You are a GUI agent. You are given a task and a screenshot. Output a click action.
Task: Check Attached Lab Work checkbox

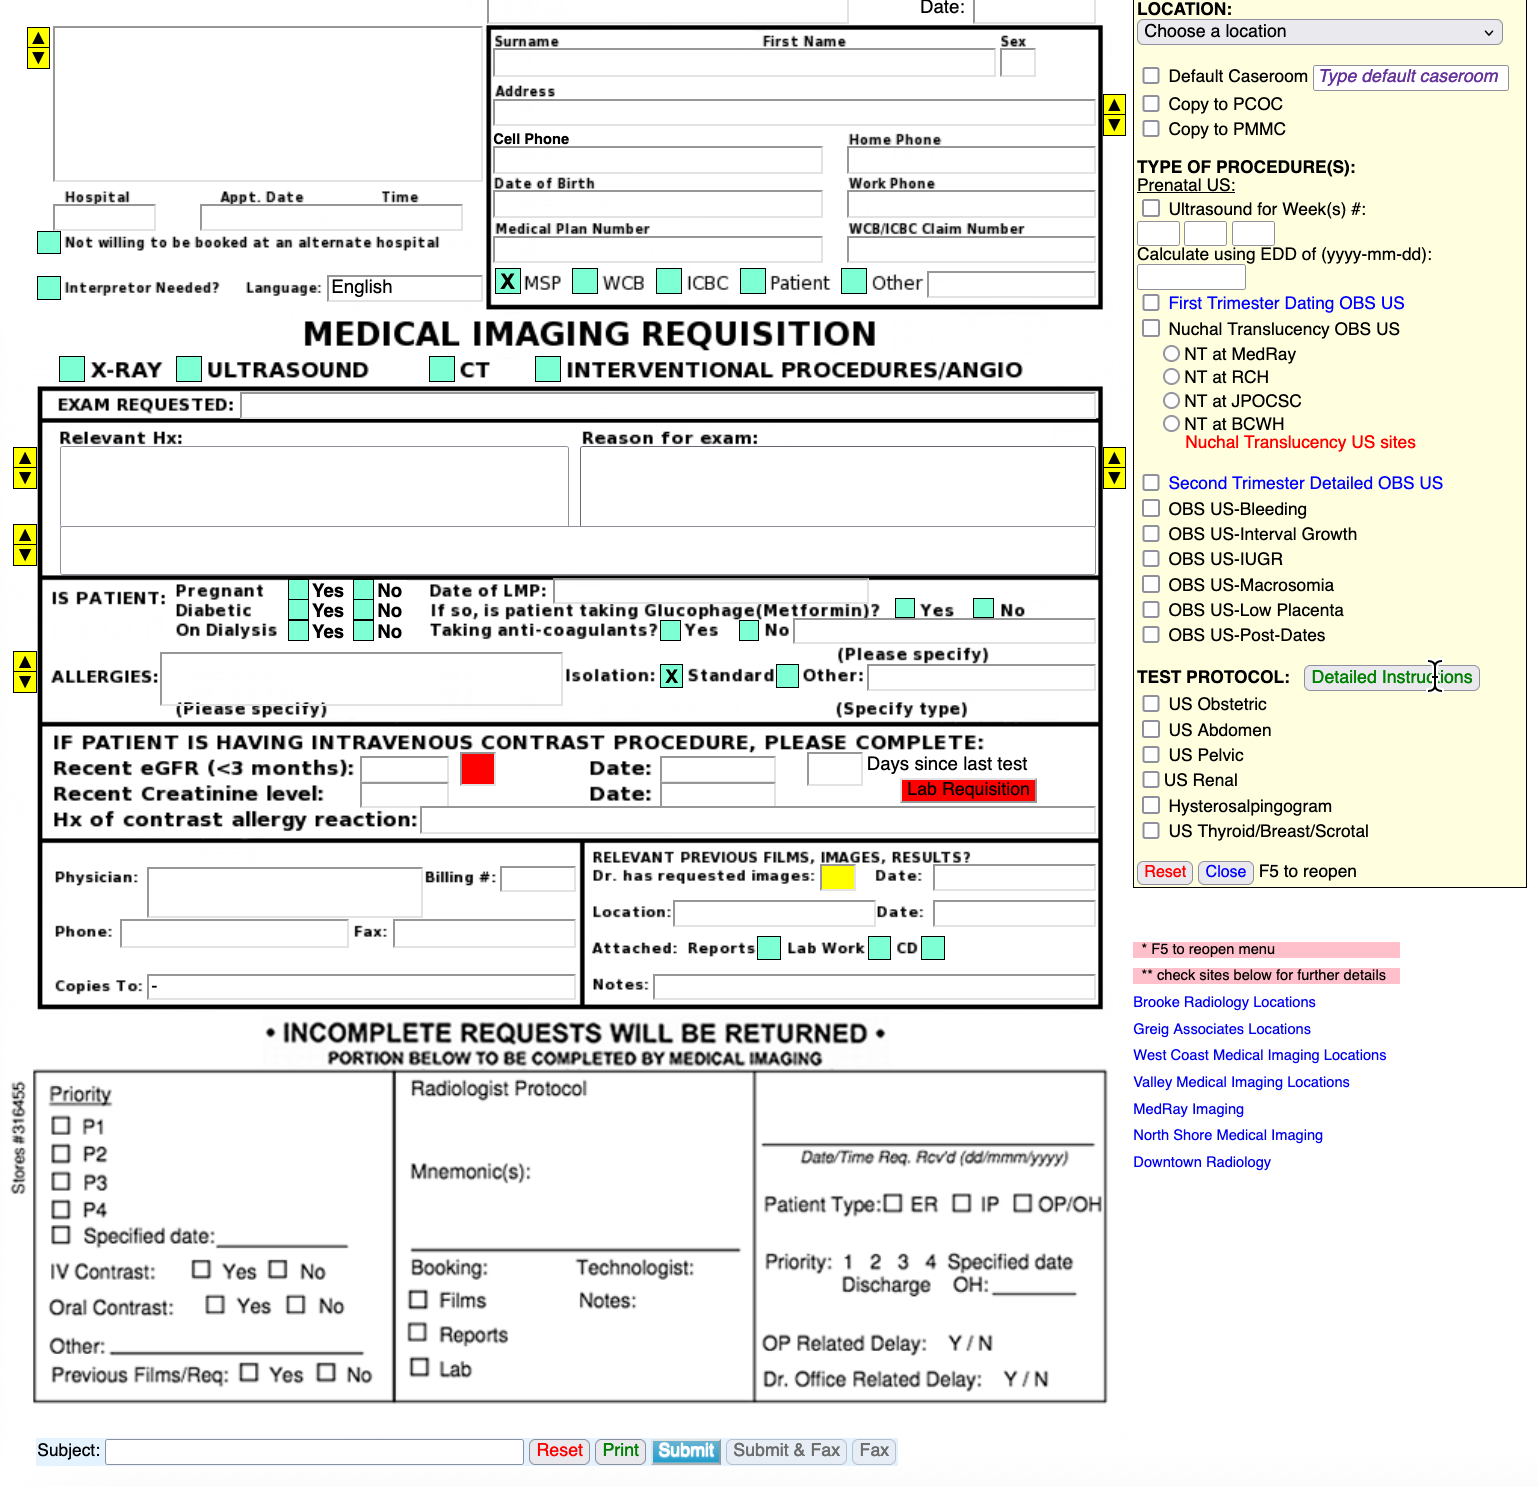coord(879,948)
